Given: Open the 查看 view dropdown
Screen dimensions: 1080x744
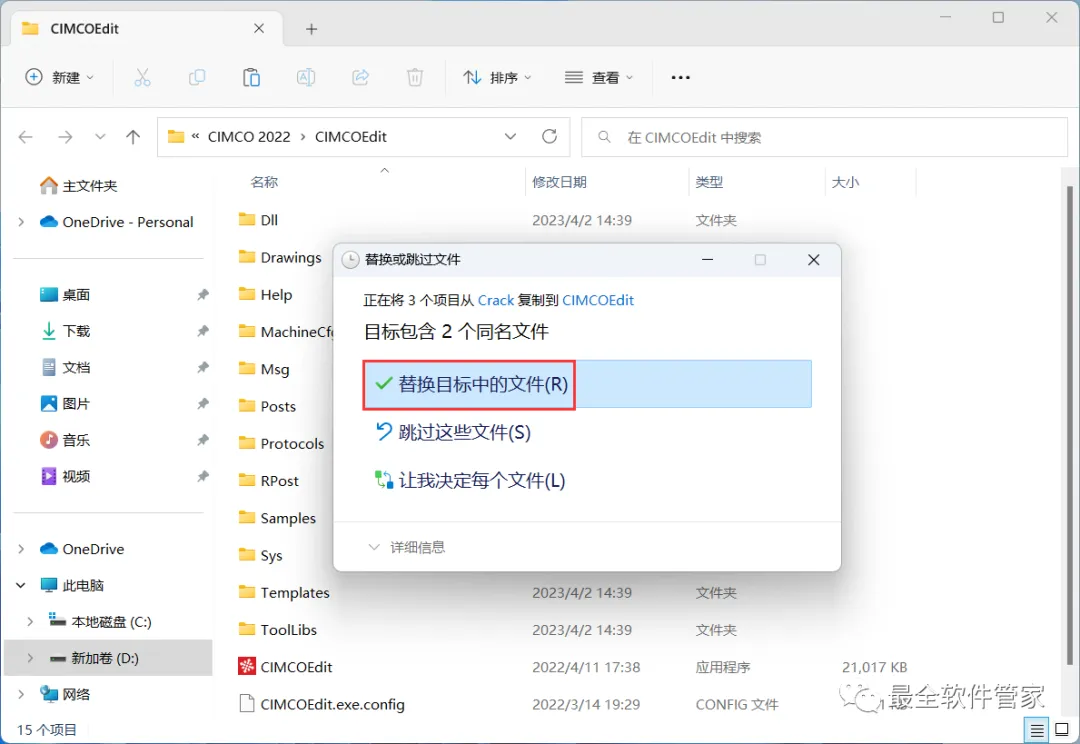Looking at the screenshot, I should tap(599, 77).
